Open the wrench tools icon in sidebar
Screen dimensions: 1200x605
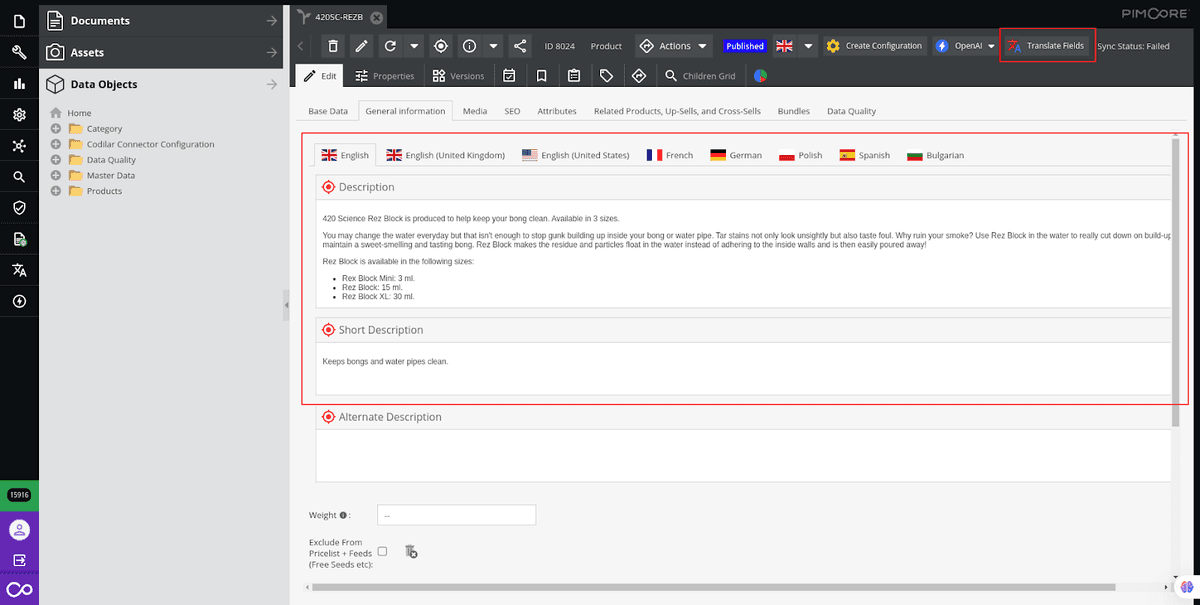tap(19, 52)
